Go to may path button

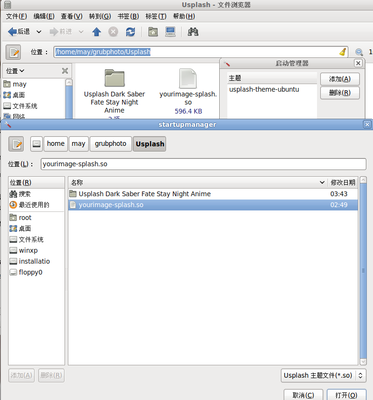coord(78,144)
